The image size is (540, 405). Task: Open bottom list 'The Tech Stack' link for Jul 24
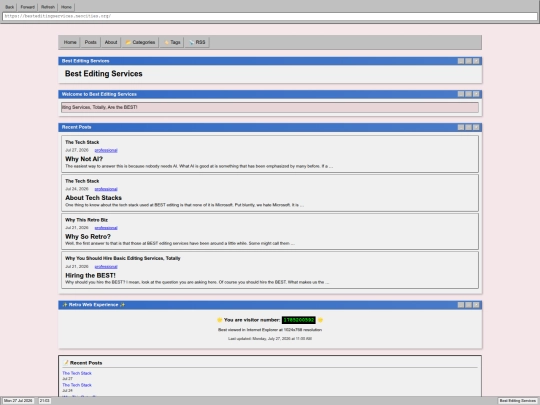77,385
